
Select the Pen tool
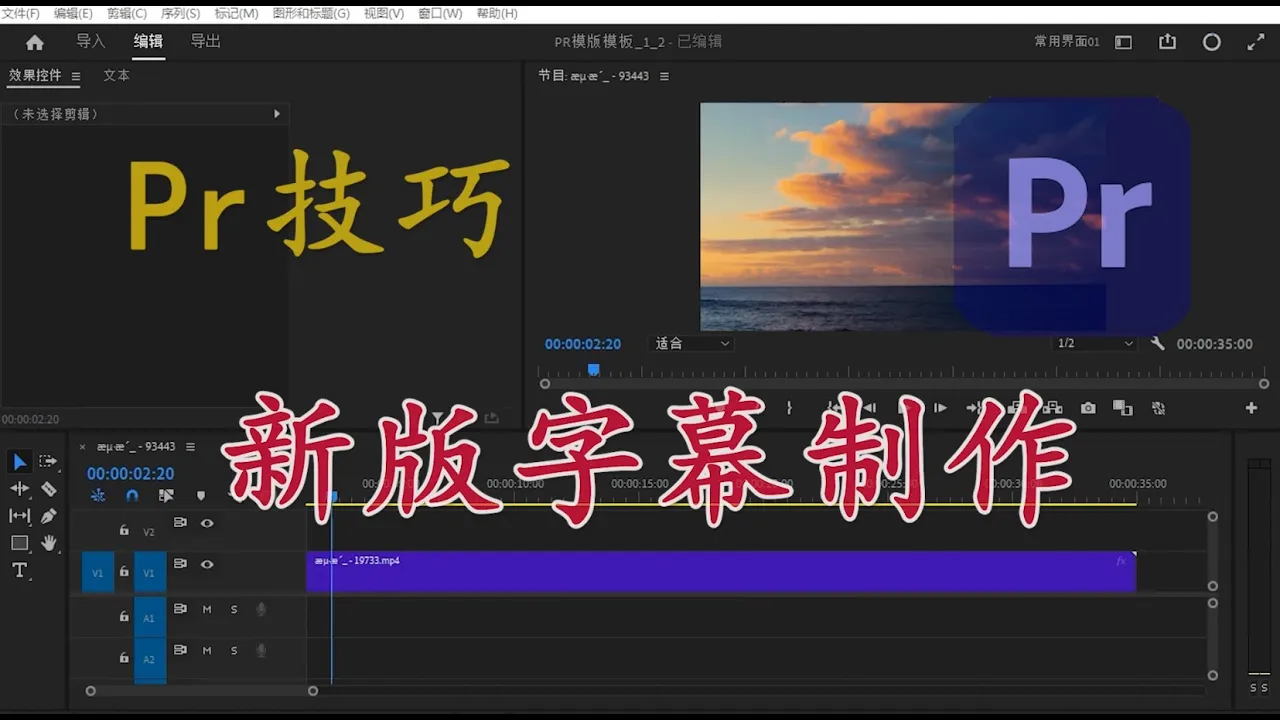48,516
